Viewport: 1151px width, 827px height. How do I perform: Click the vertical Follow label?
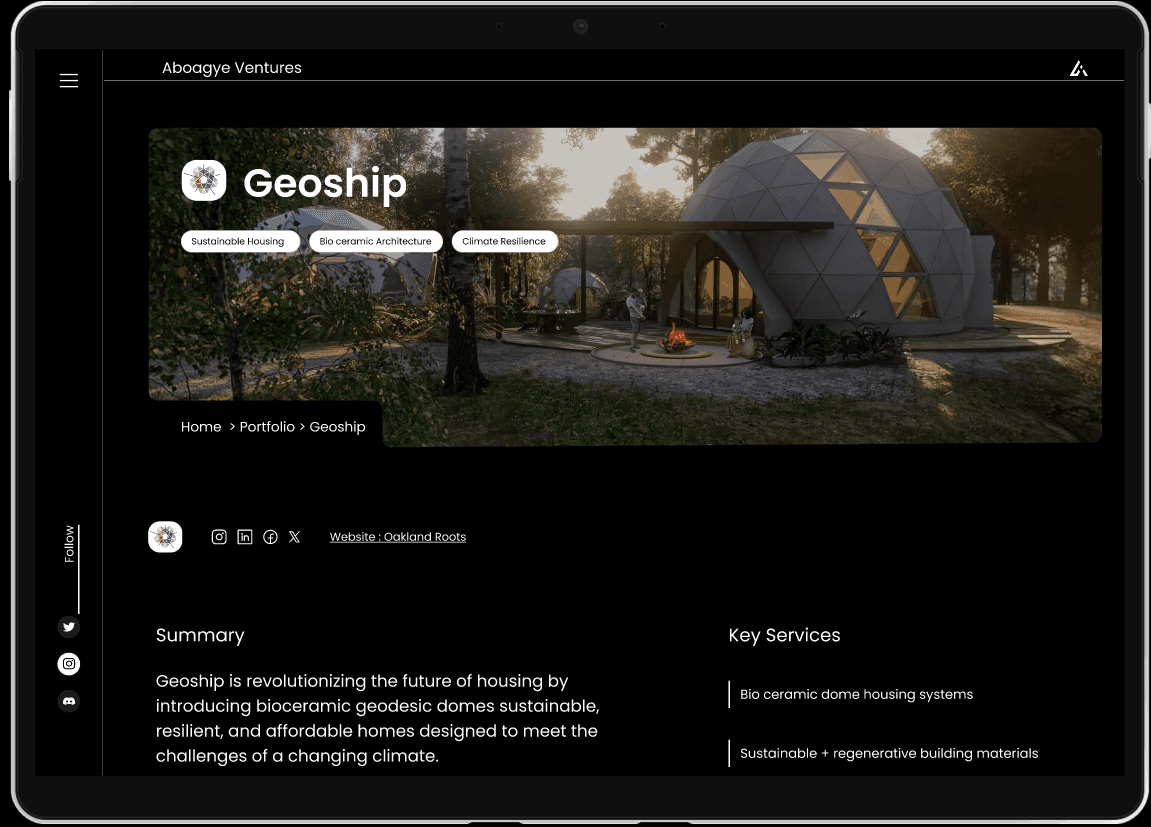(69, 544)
